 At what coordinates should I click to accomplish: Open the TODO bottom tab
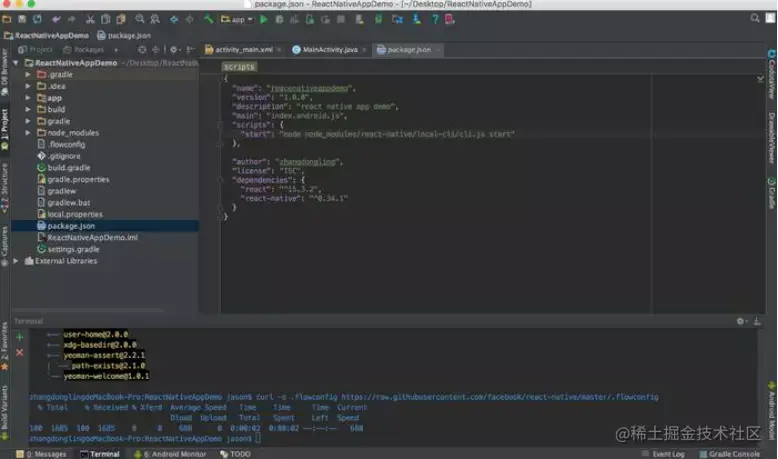point(236,454)
